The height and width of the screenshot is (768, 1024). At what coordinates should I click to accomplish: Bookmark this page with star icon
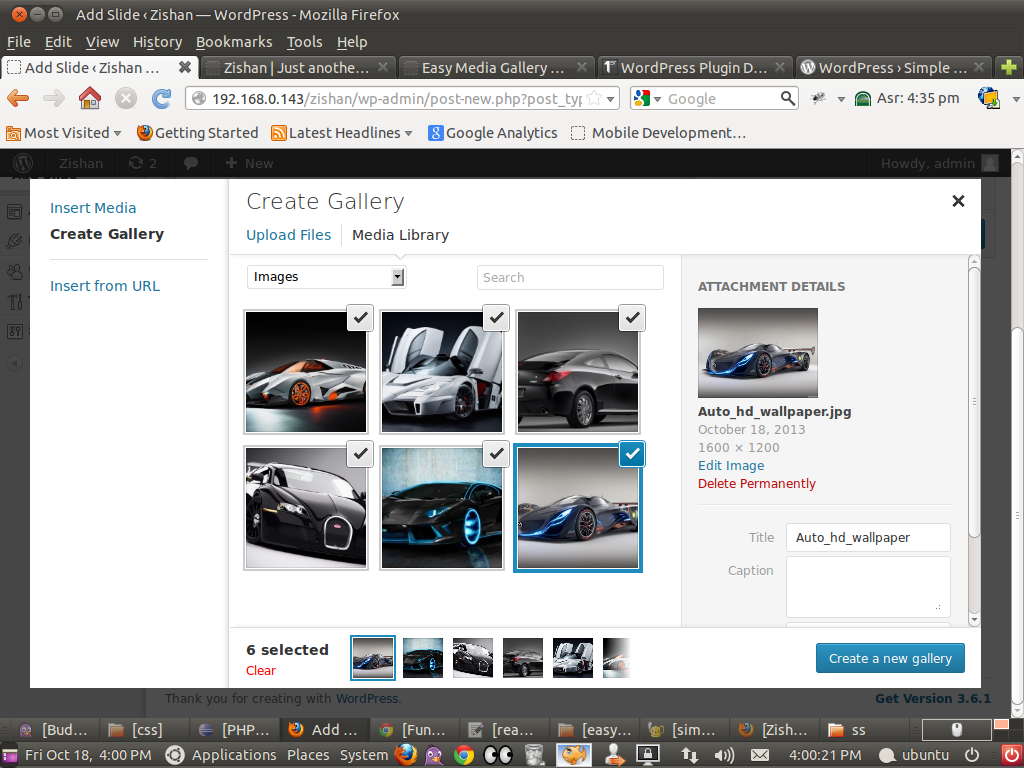click(594, 98)
